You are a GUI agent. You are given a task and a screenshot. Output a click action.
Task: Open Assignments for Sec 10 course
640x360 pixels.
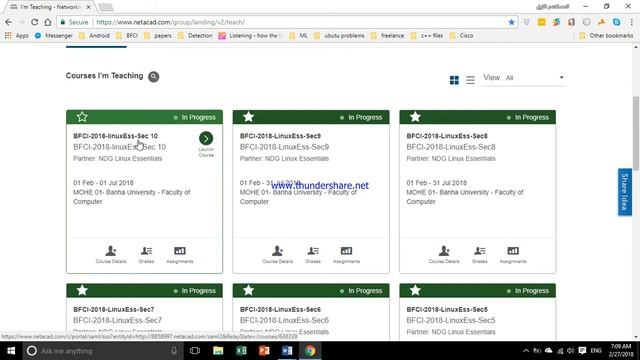(x=180, y=254)
